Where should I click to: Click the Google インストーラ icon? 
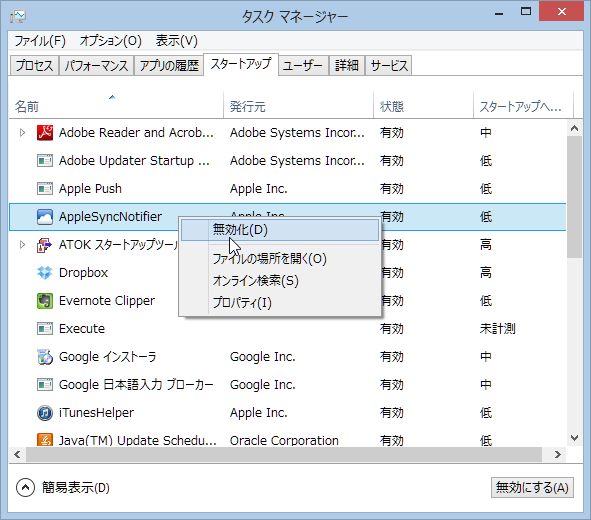pyautogui.click(x=45, y=357)
